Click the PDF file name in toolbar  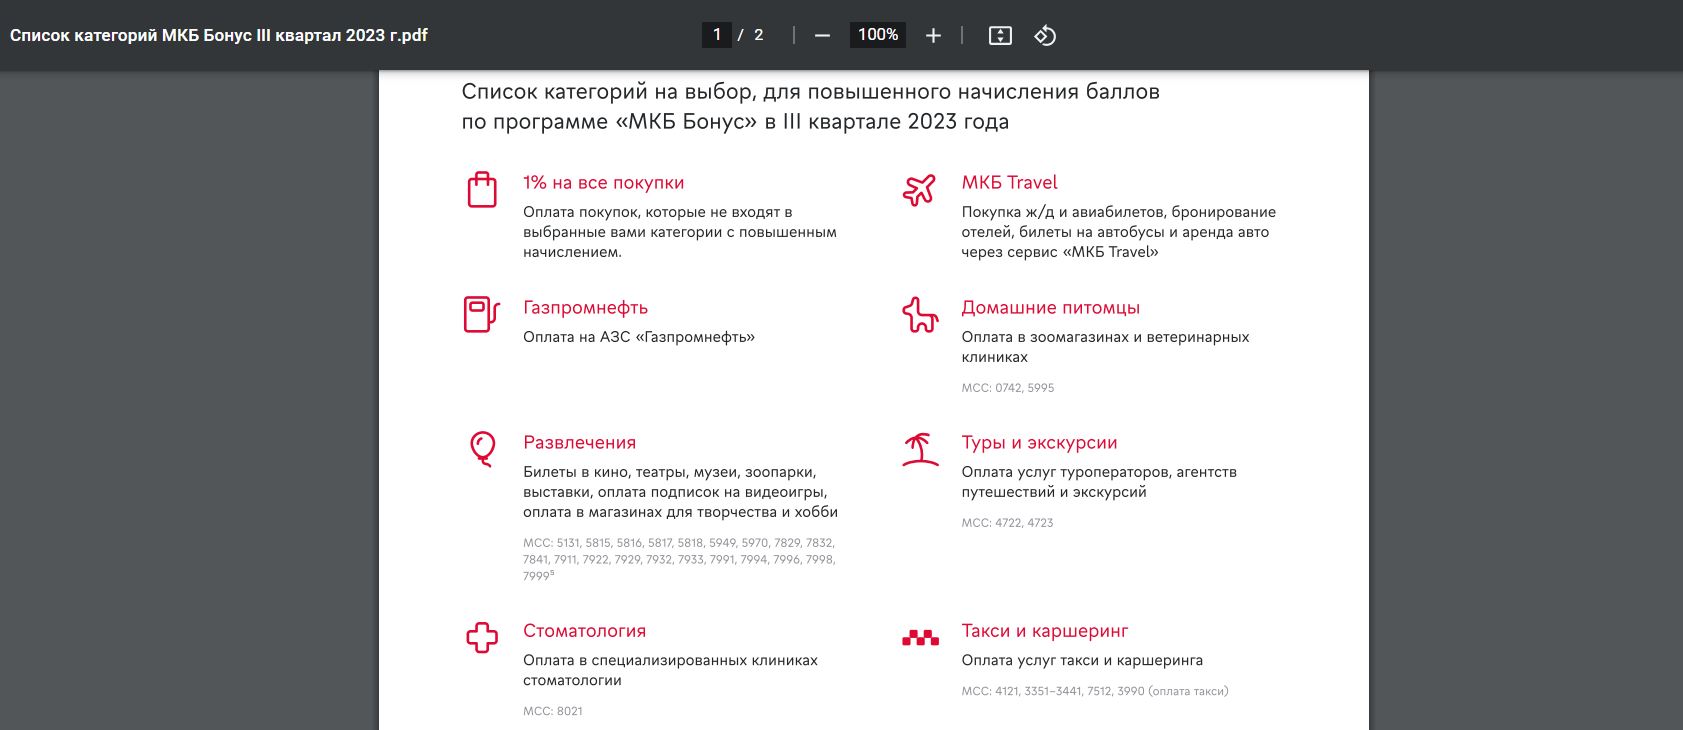[x=219, y=35]
